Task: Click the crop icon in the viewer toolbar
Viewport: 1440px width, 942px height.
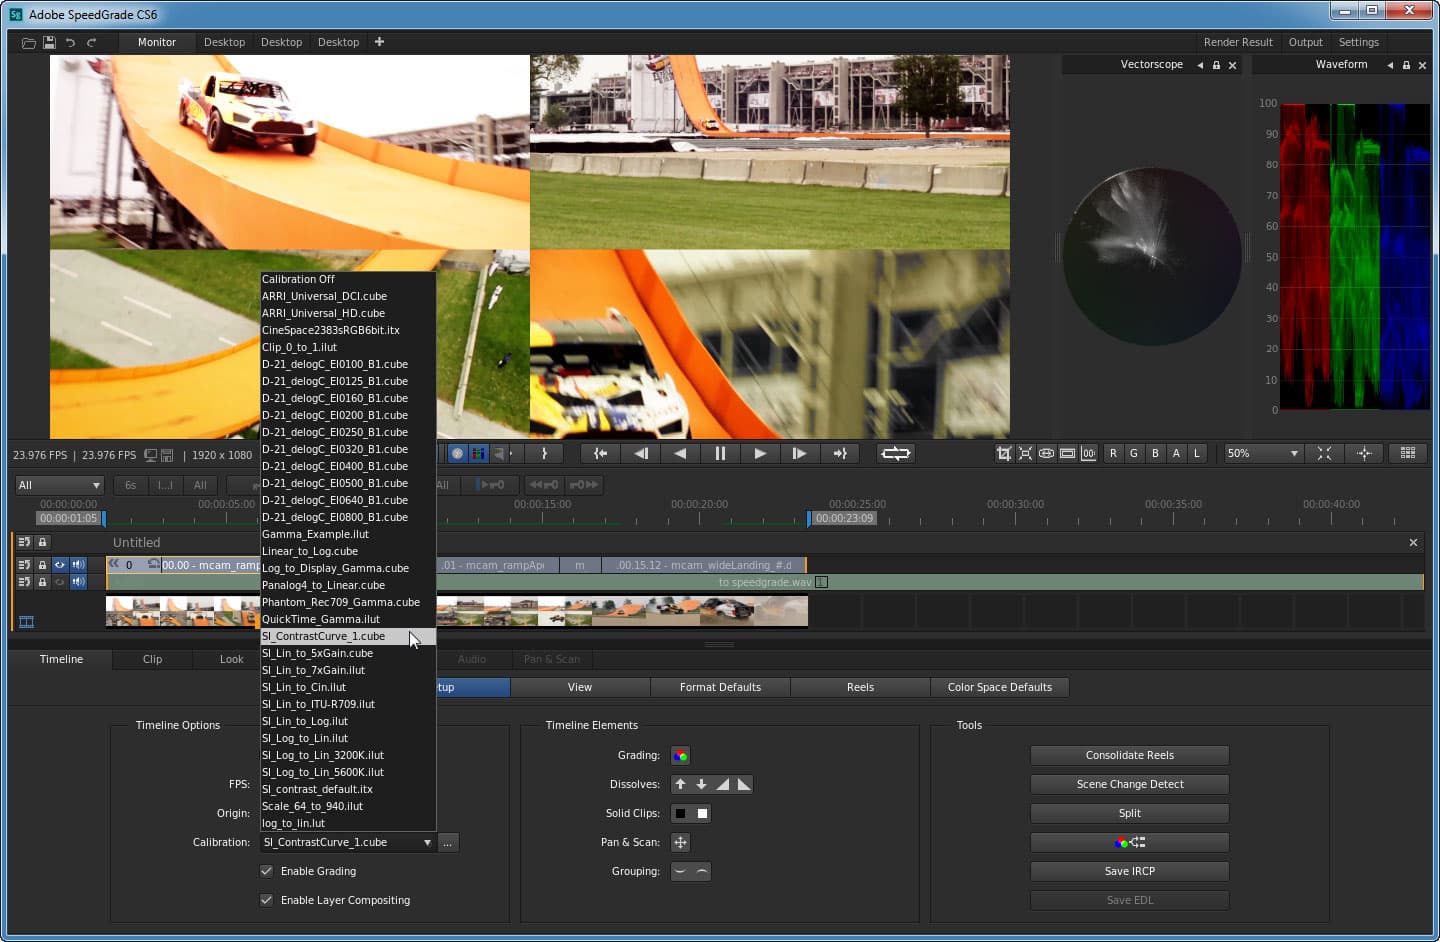Action: [x=1004, y=454]
